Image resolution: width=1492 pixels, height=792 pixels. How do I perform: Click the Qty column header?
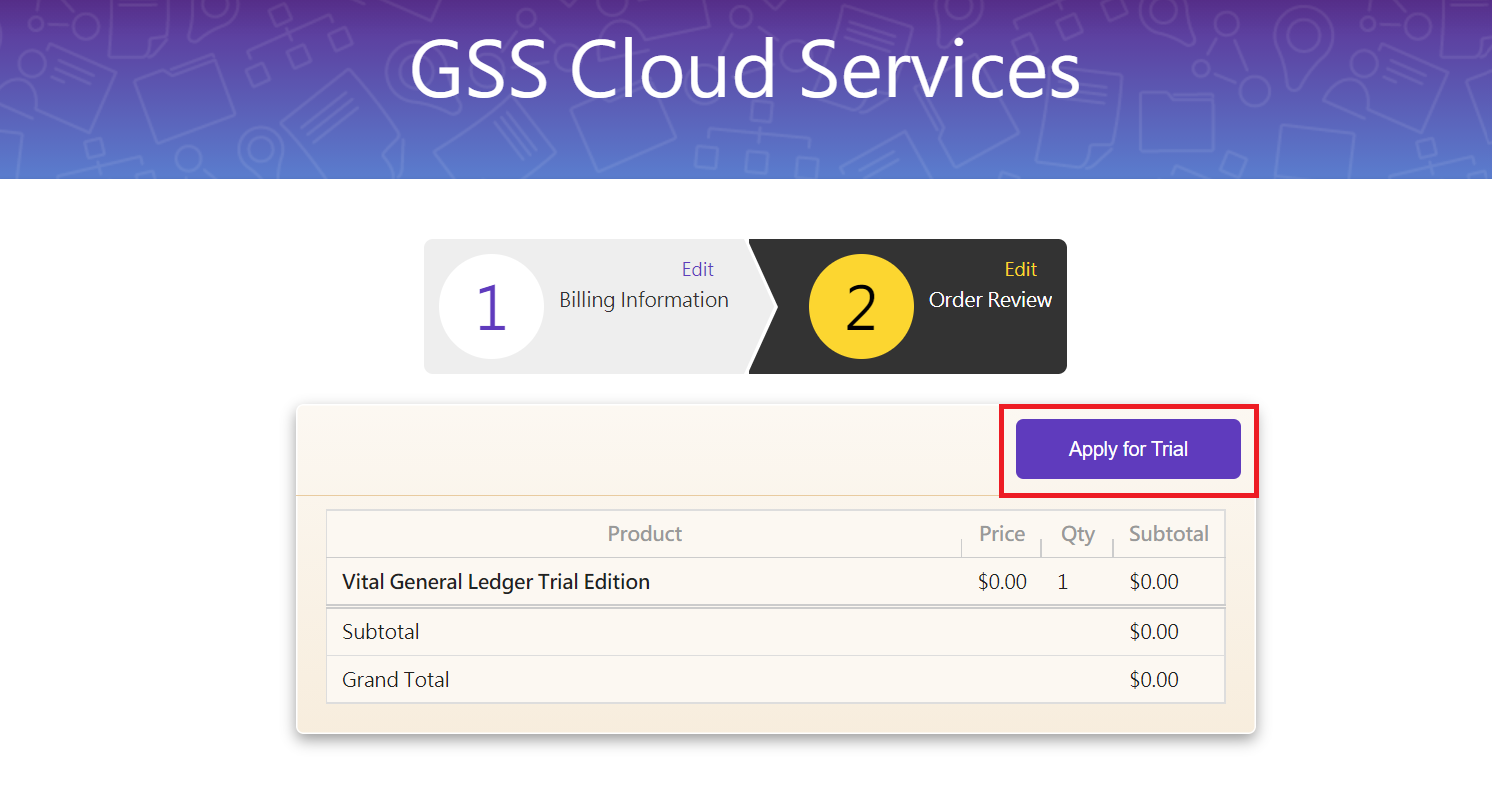(x=1077, y=534)
